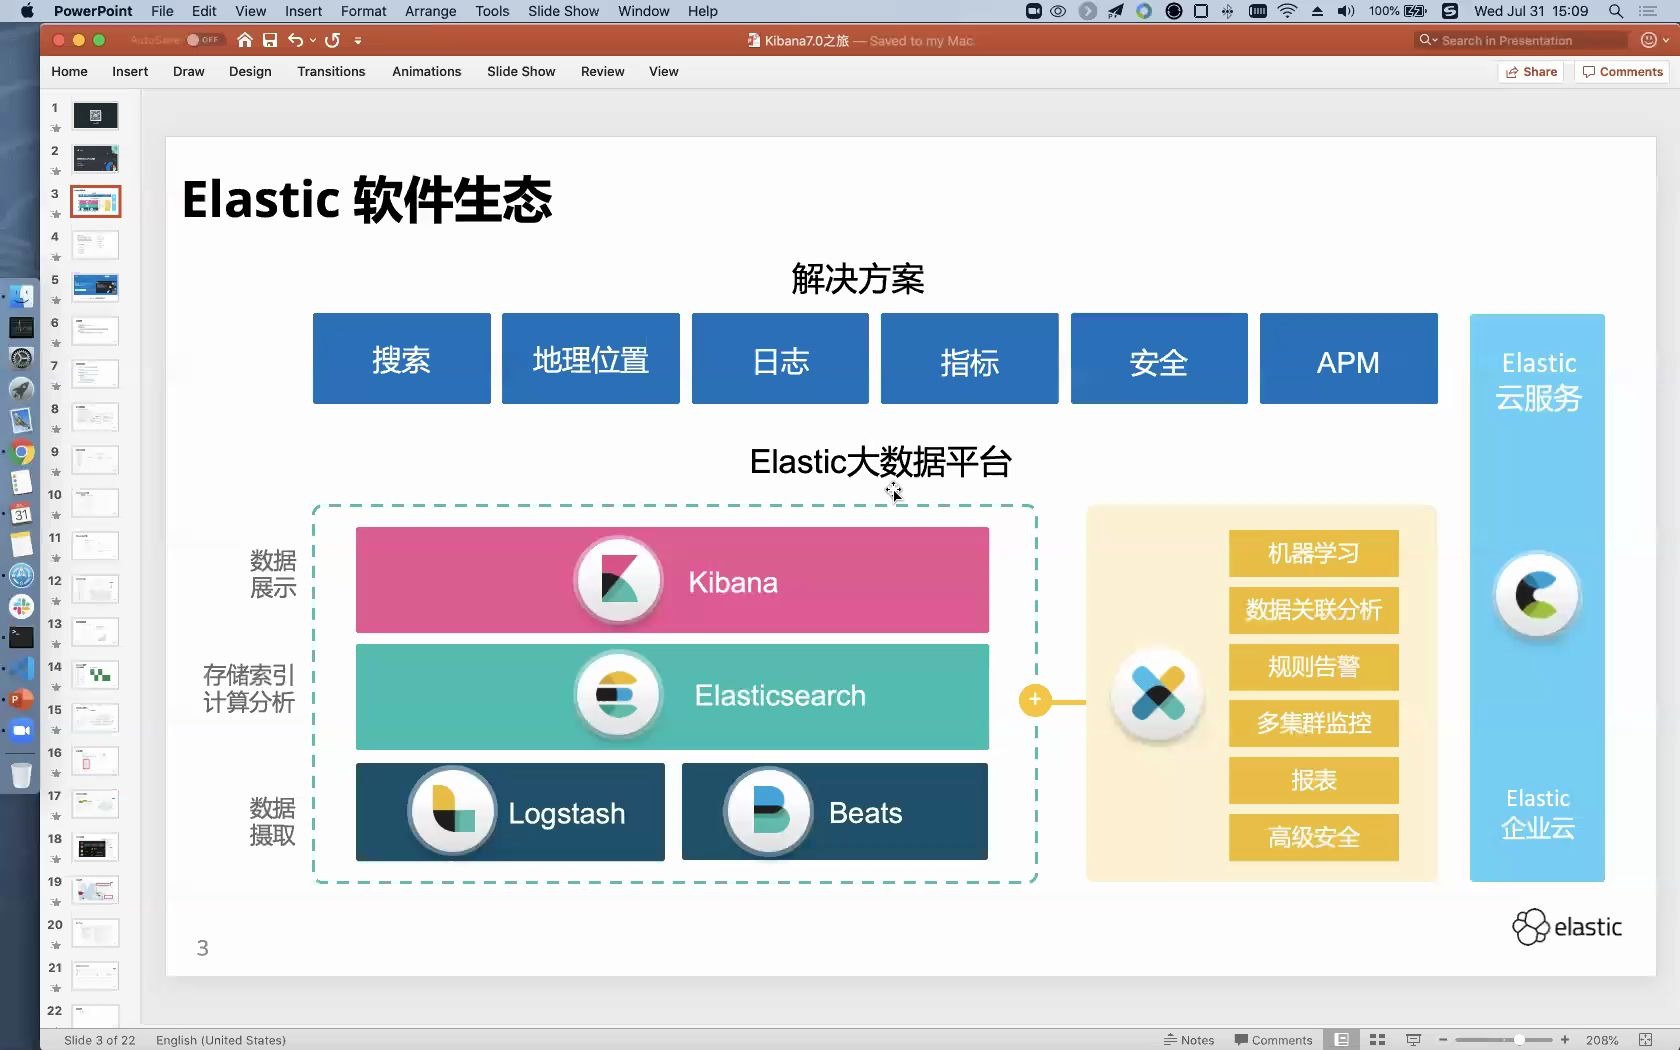Select slide 19 thumbnail

pyautogui.click(x=96, y=890)
